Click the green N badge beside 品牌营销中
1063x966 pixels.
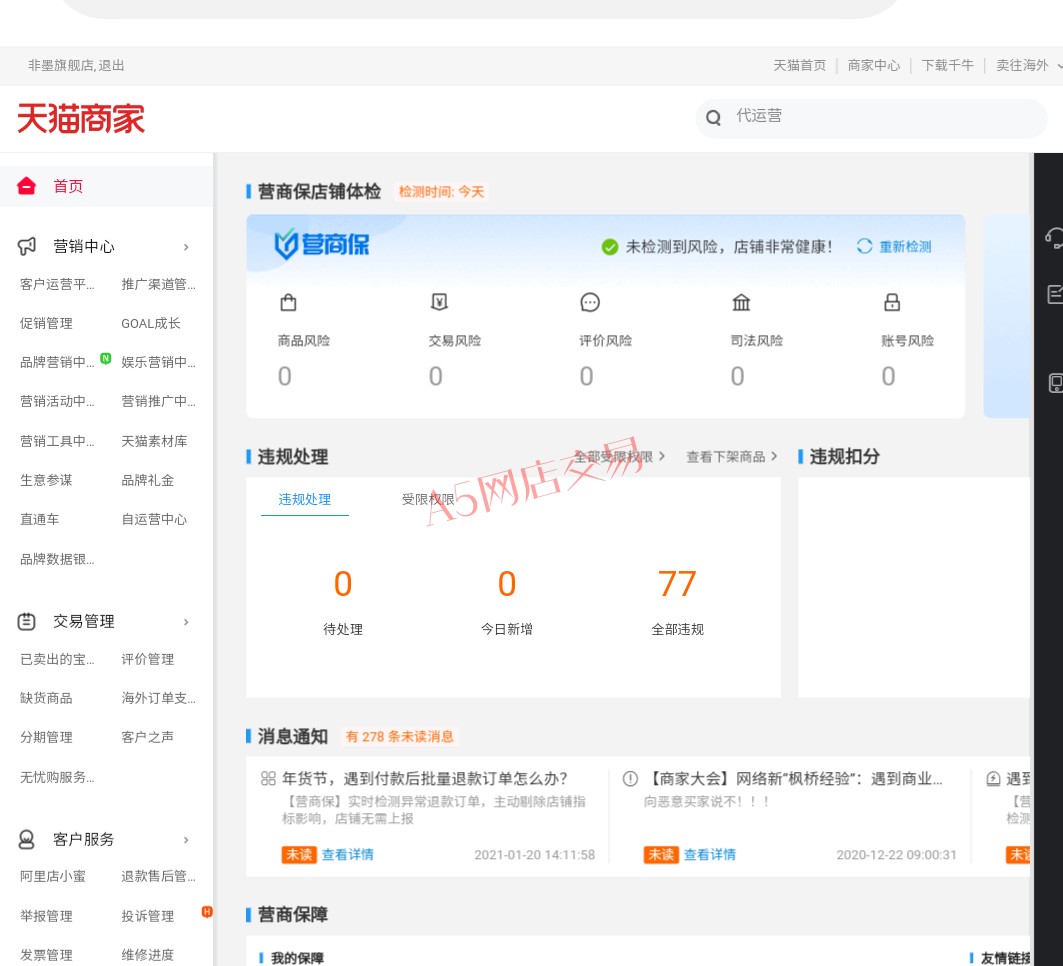pyautogui.click(x=106, y=358)
